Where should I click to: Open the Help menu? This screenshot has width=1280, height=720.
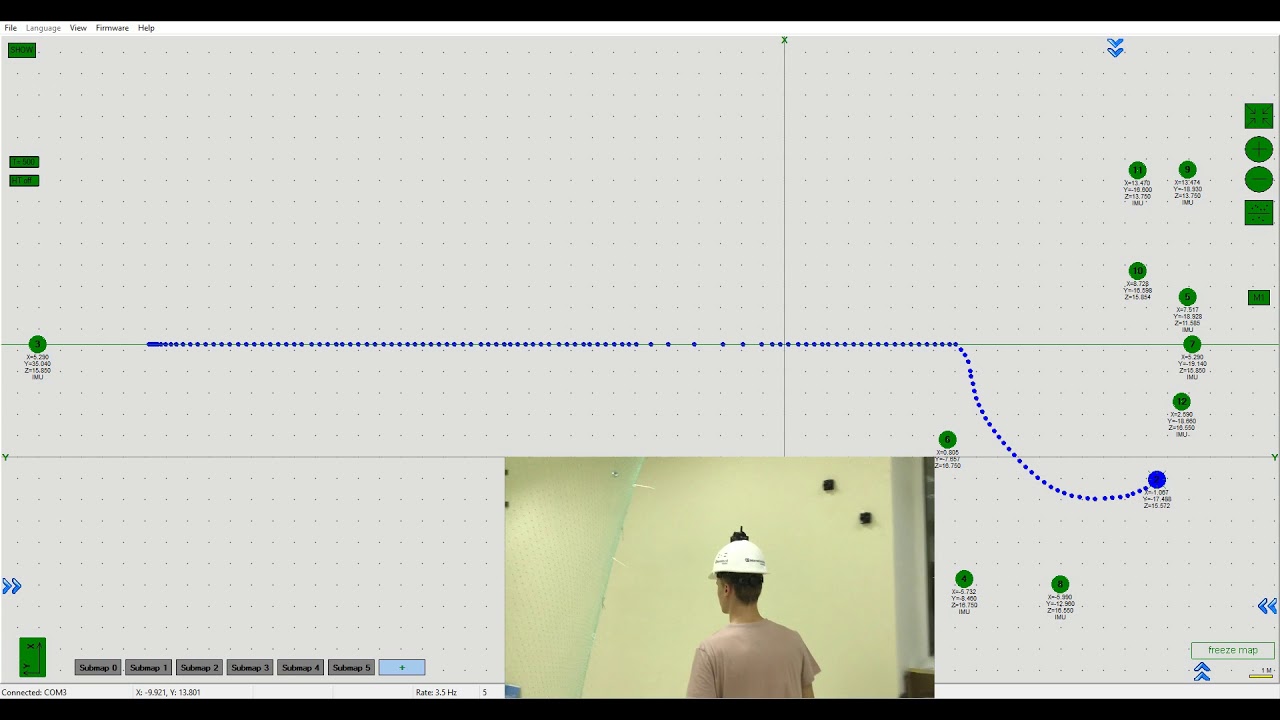click(x=146, y=28)
